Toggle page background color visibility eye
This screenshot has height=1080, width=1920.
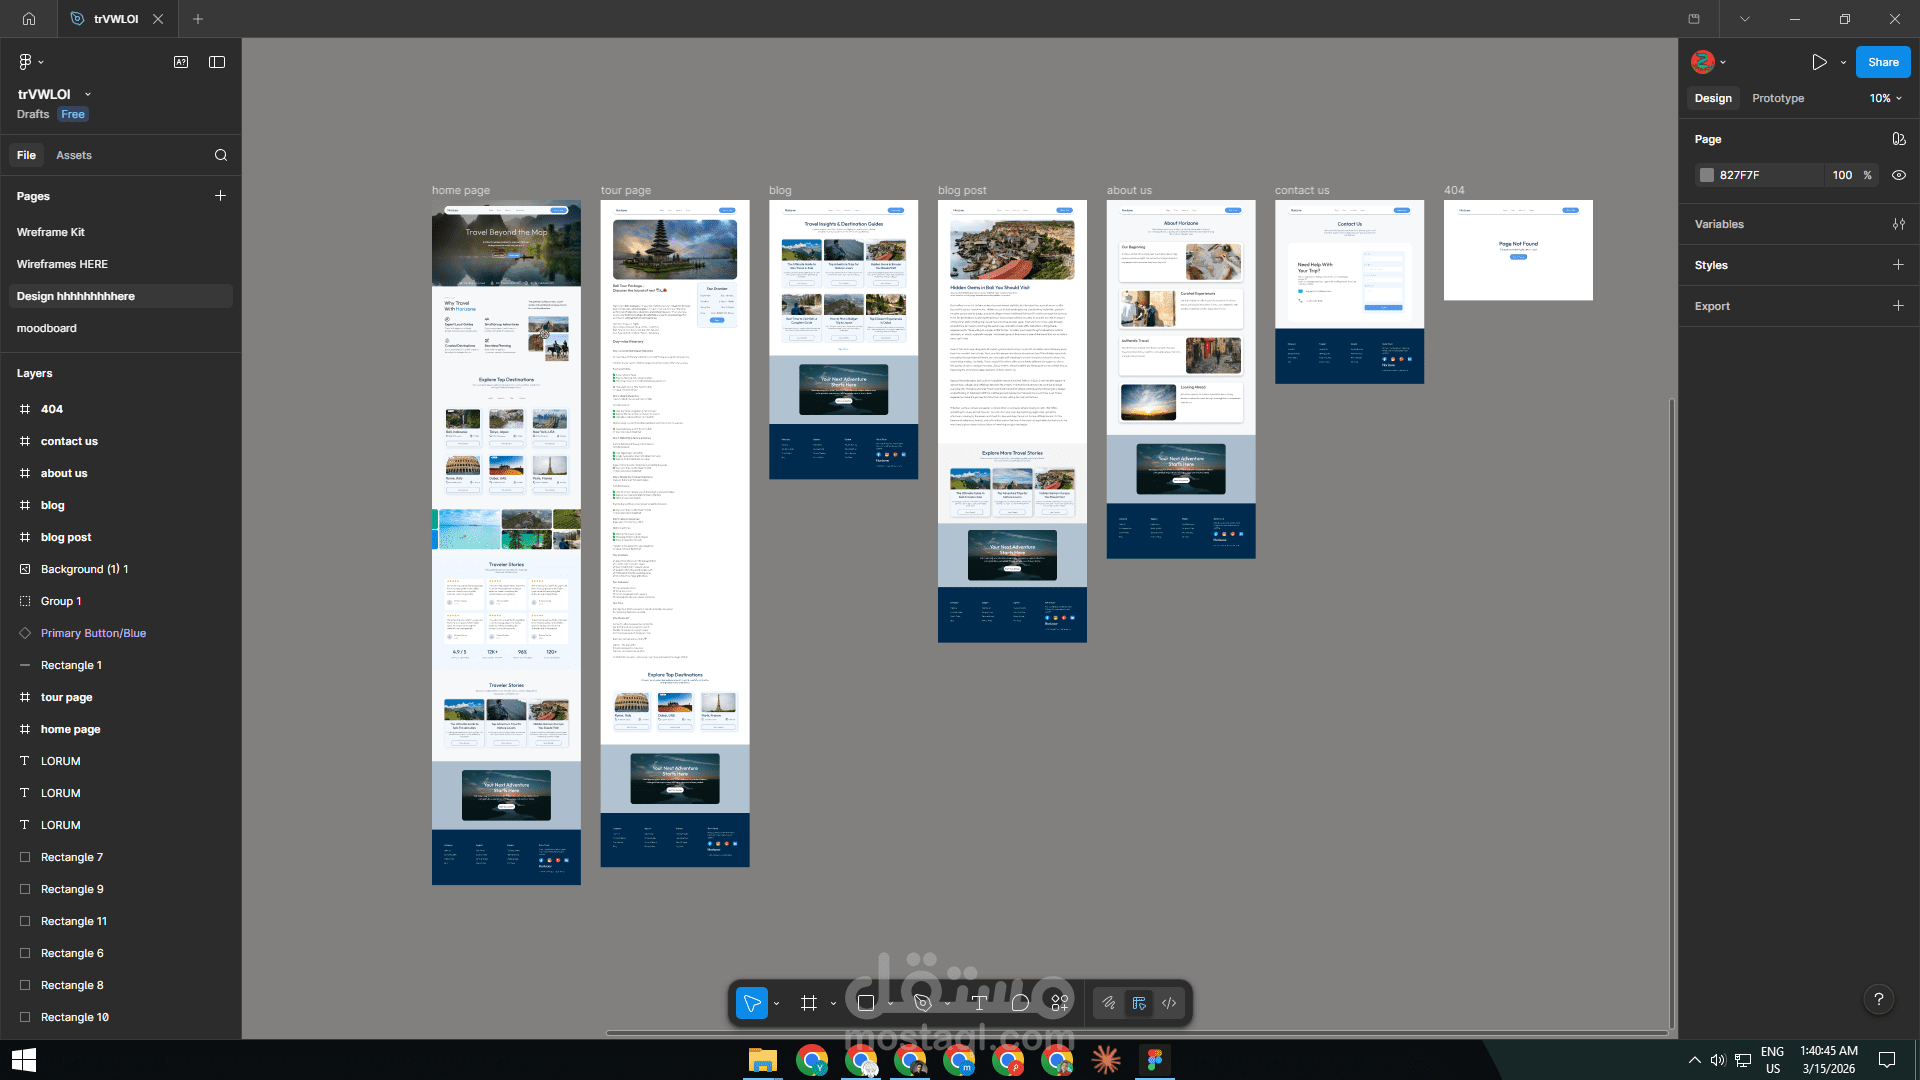[x=1898, y=175]
